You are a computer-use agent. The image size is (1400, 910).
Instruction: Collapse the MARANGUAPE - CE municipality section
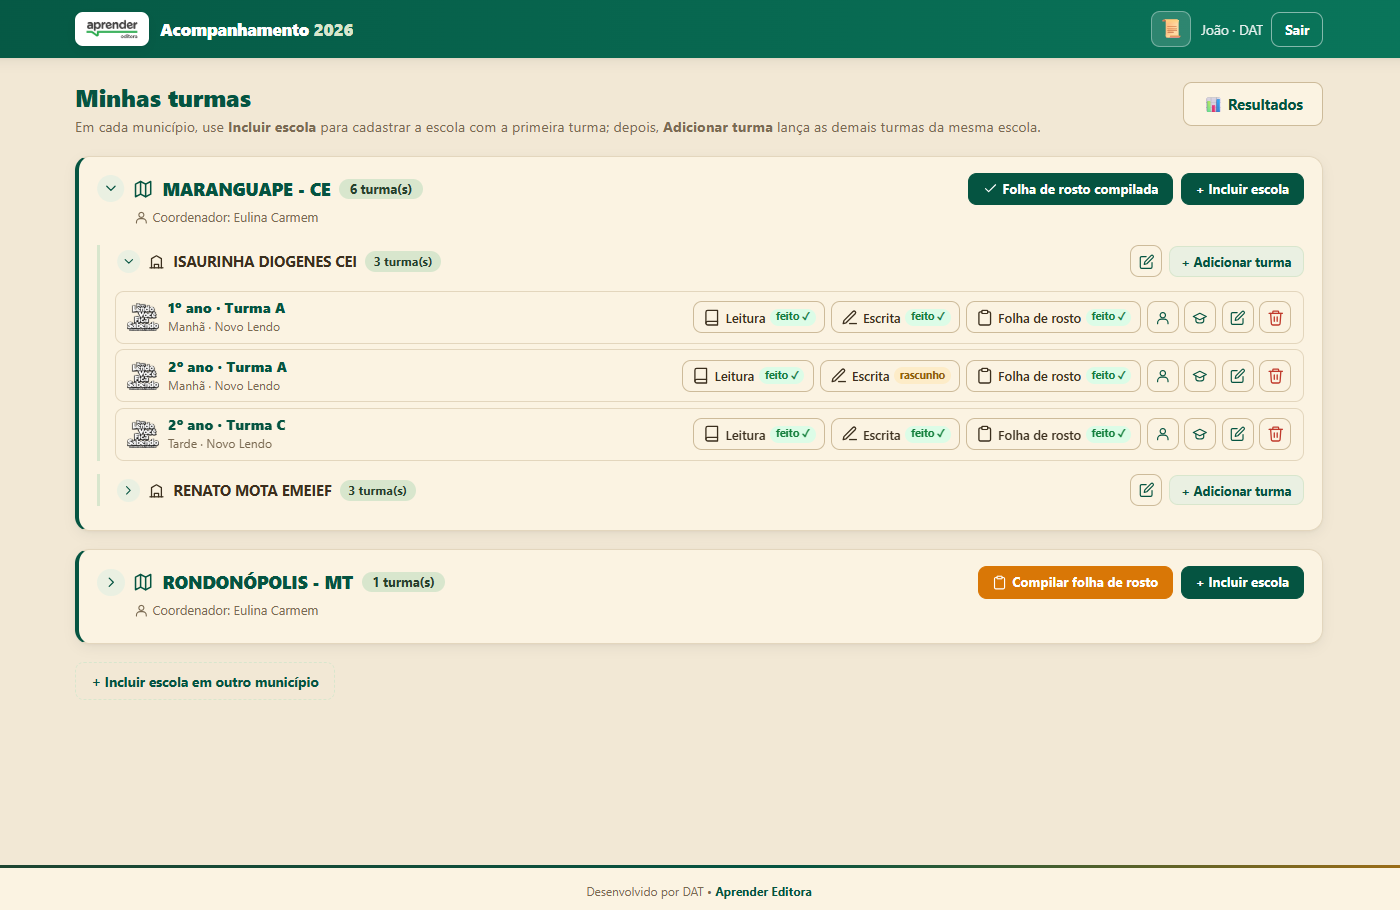111,189
